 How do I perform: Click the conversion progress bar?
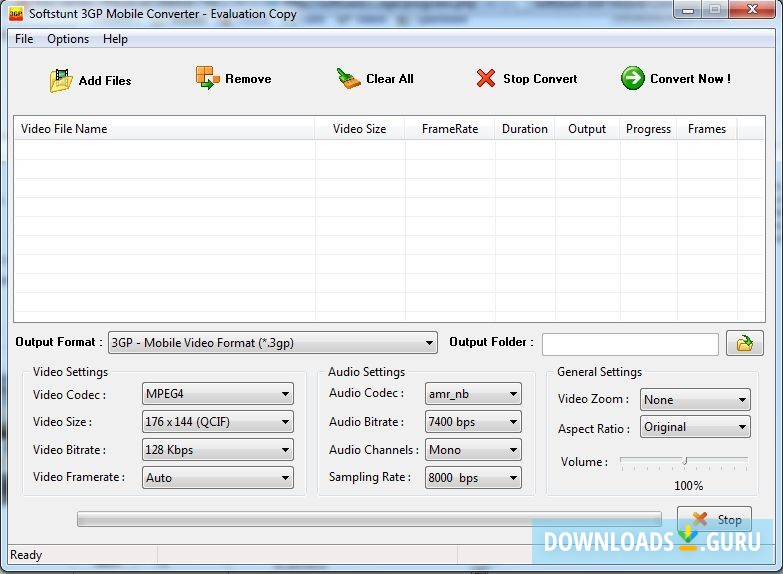(x=369, y=519)
